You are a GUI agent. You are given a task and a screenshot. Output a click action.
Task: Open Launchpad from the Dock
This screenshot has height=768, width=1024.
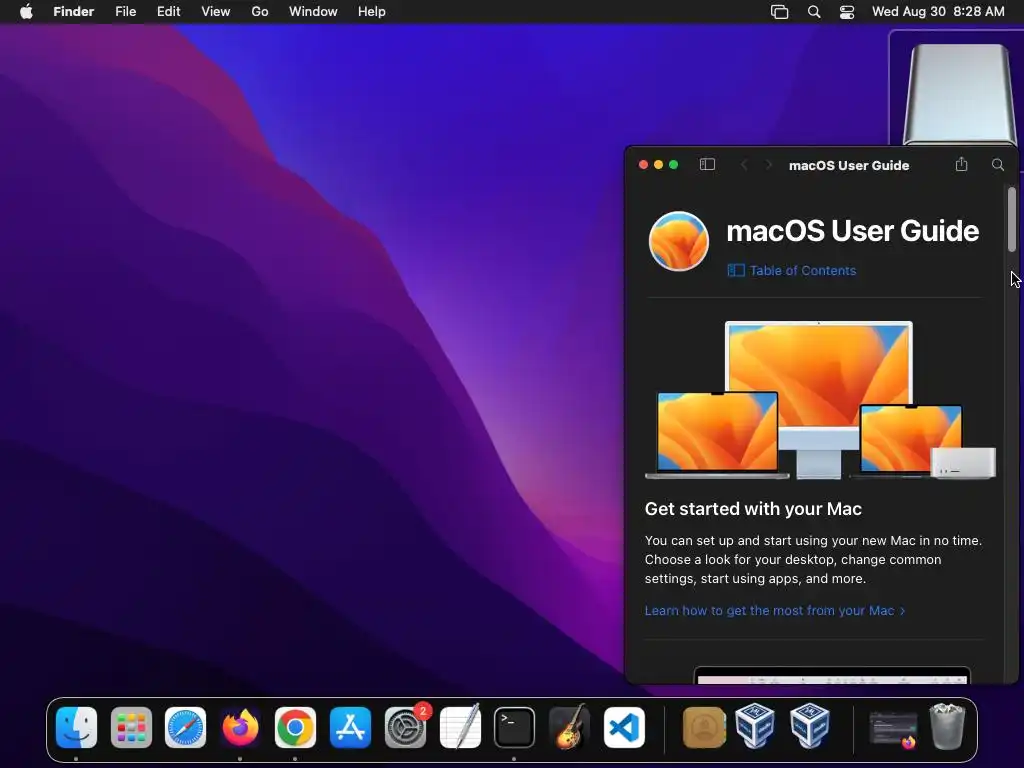(131, 727)
